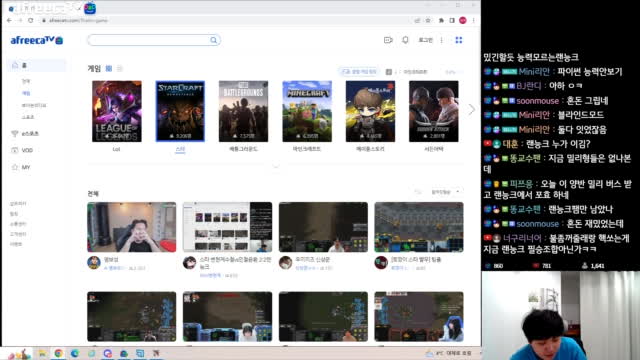Select the Sudden Attack game cover
The height and width of the screenshot is (360, 640).
[433, 111]
